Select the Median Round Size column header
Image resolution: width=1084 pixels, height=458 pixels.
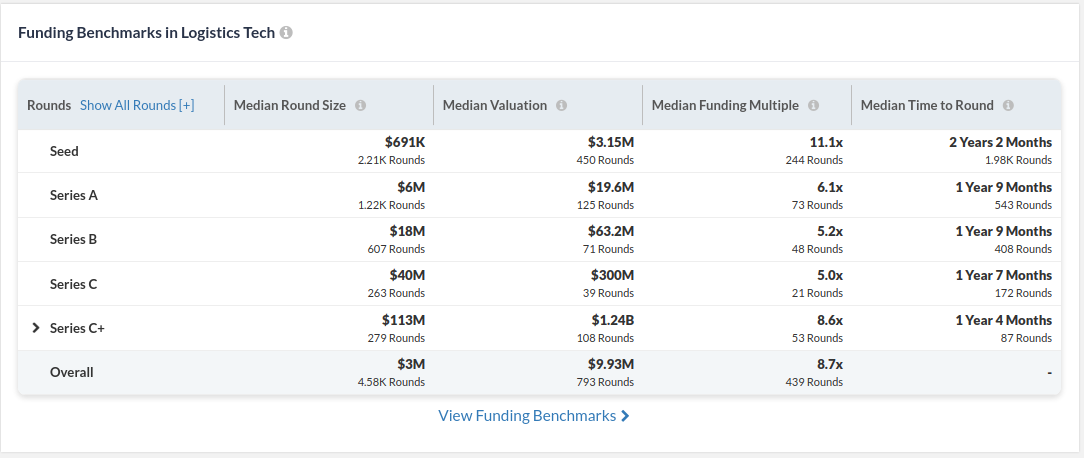click(x=290, y=105)
